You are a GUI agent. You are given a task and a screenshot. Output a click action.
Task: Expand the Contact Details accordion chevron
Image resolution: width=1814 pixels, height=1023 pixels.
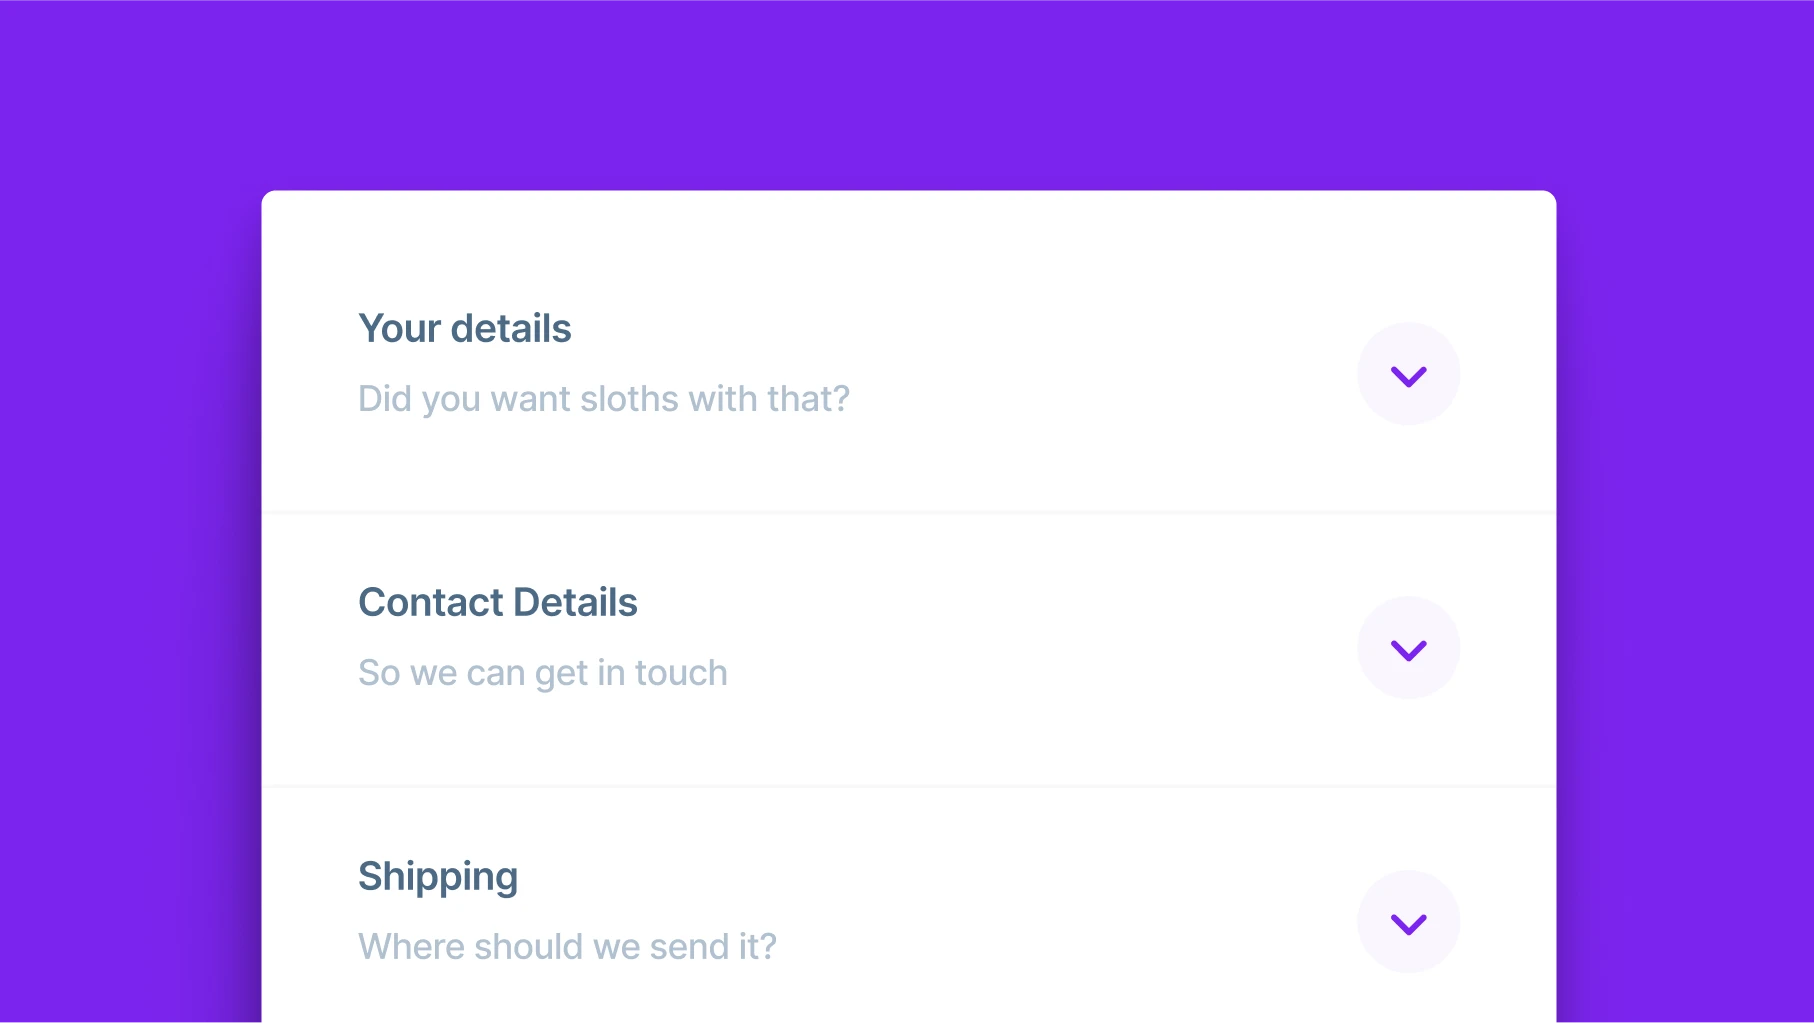point(1408,648)
